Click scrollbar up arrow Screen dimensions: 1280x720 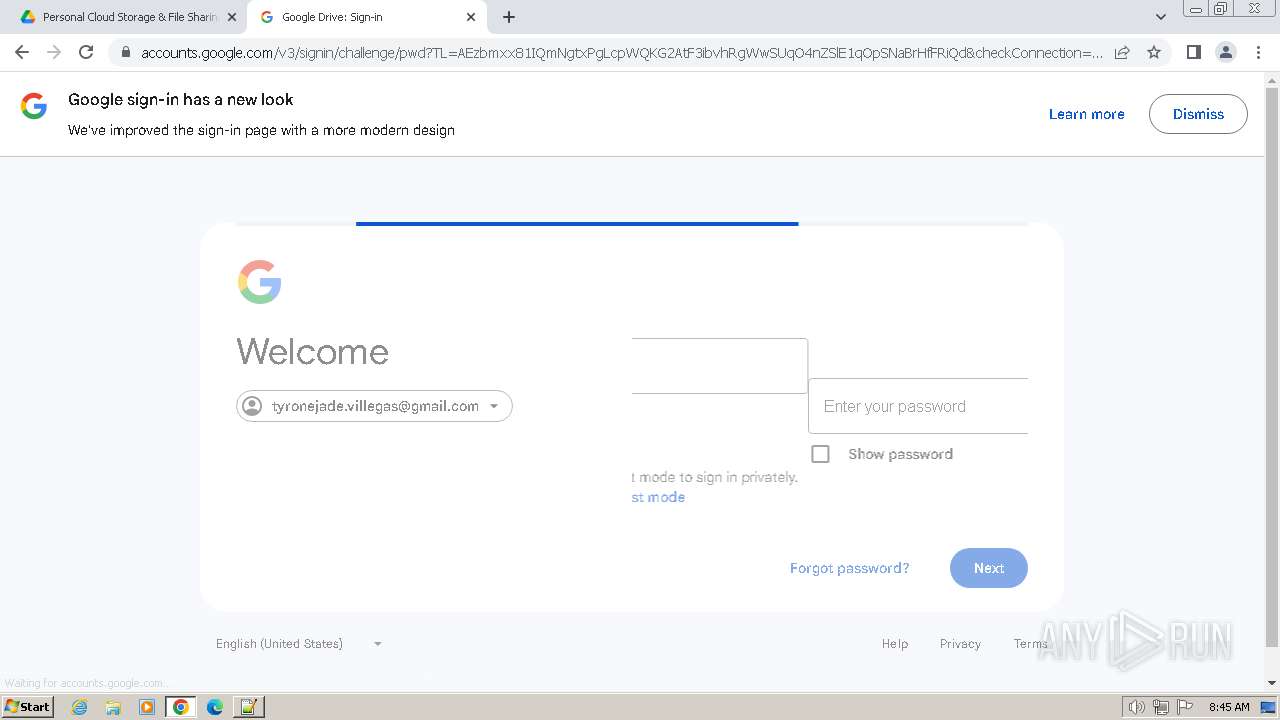coord(1272,80)
